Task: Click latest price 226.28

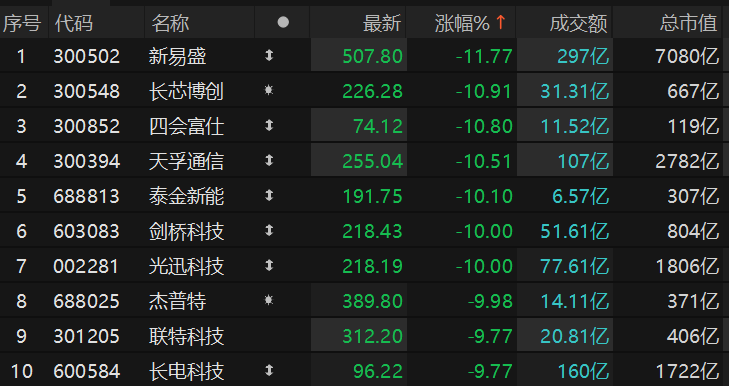Action: pos(372,91)
